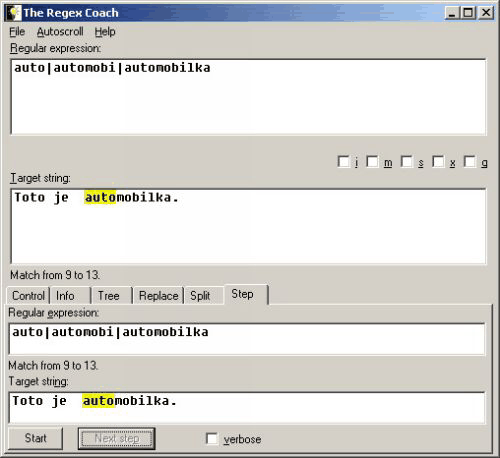The height and width of the screenshot is (458, 500).
Task: Open the Autoscroll menu
Action: tap(60, 32)
